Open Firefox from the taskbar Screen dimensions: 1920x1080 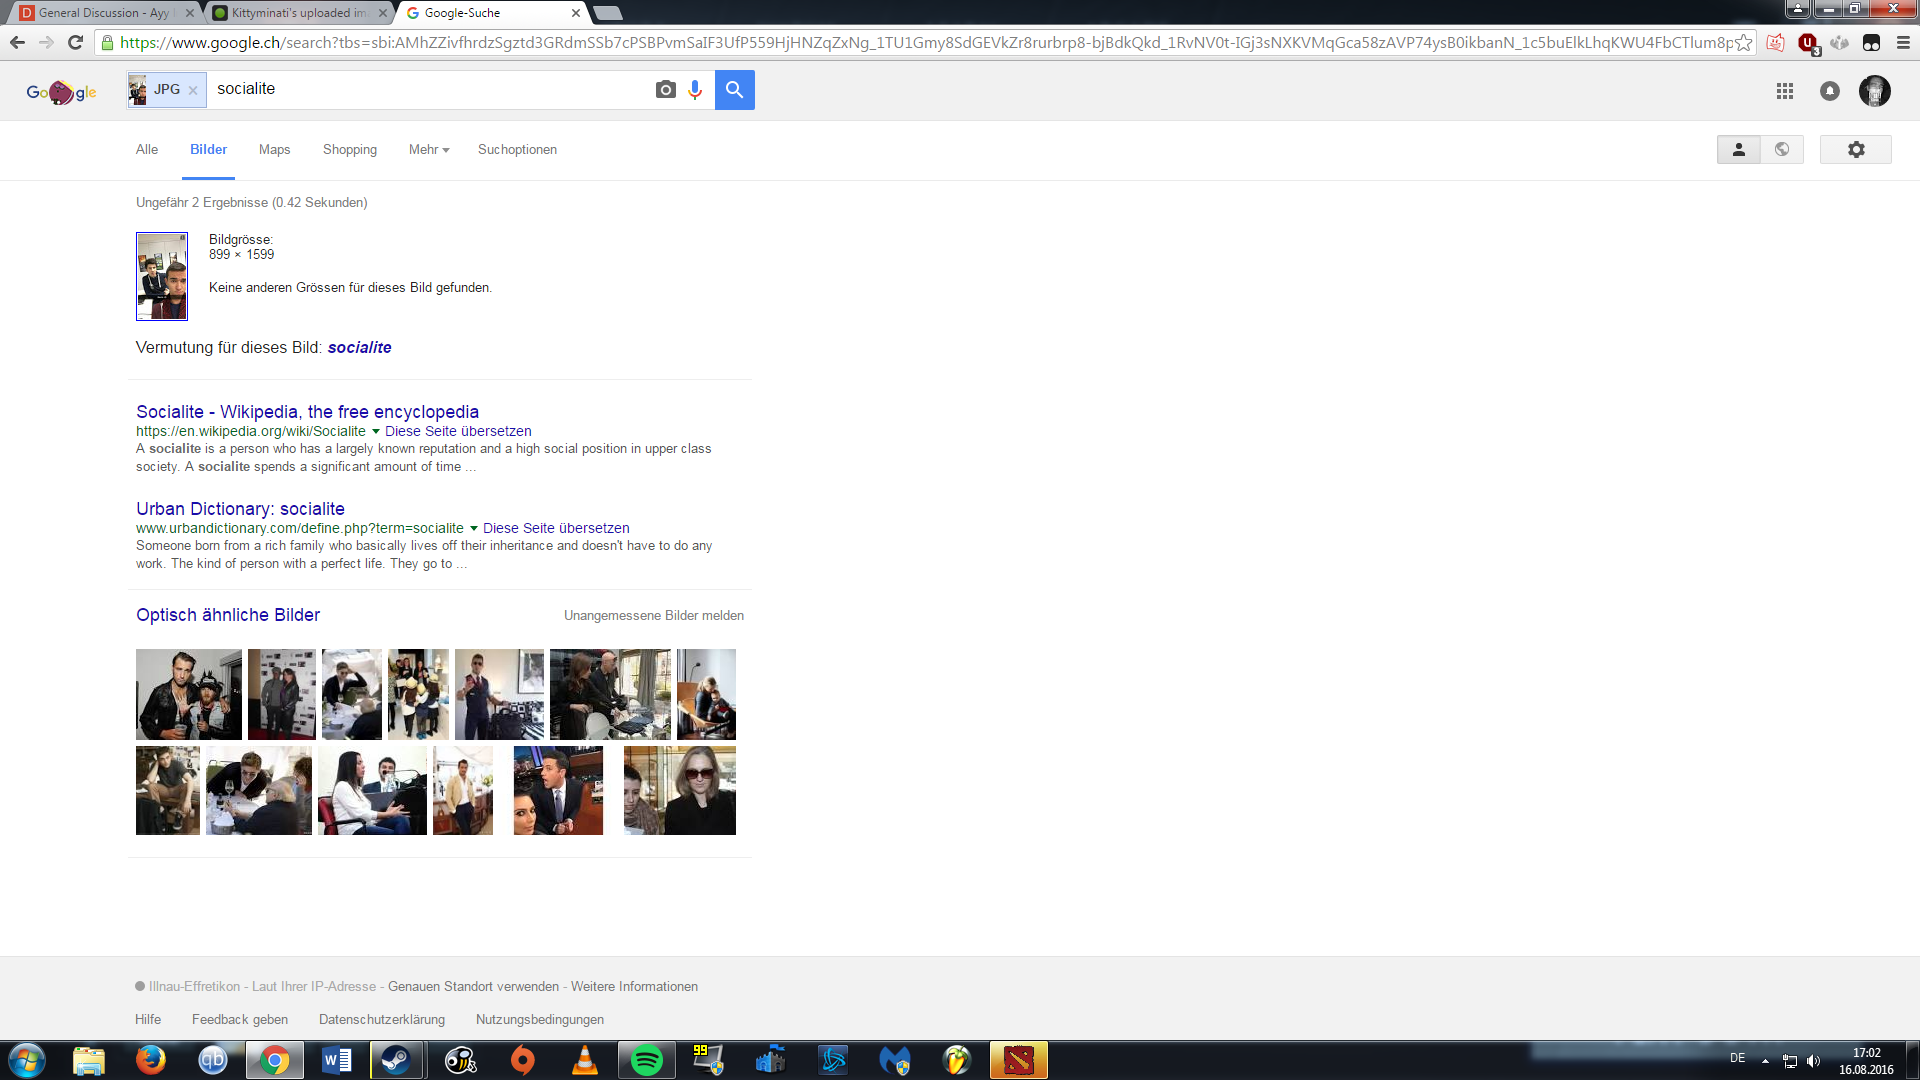pos(151,1060)
